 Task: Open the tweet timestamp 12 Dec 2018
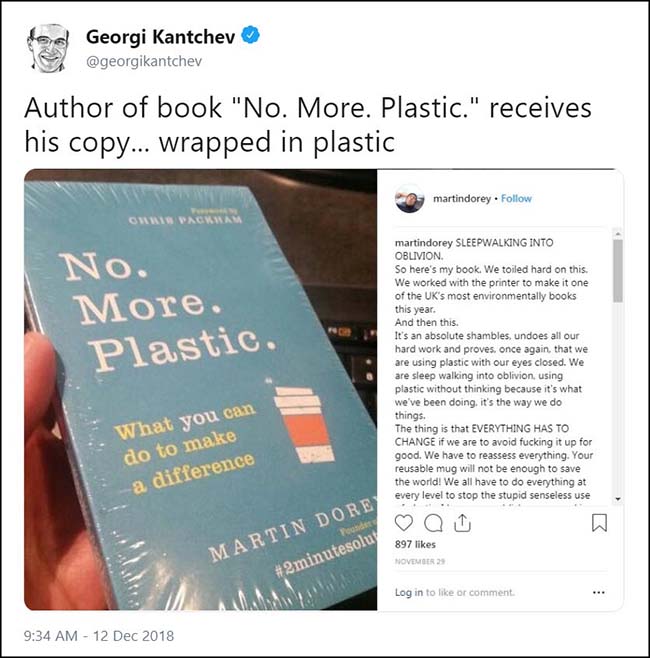pyautogui.click(x=99, y=636)
